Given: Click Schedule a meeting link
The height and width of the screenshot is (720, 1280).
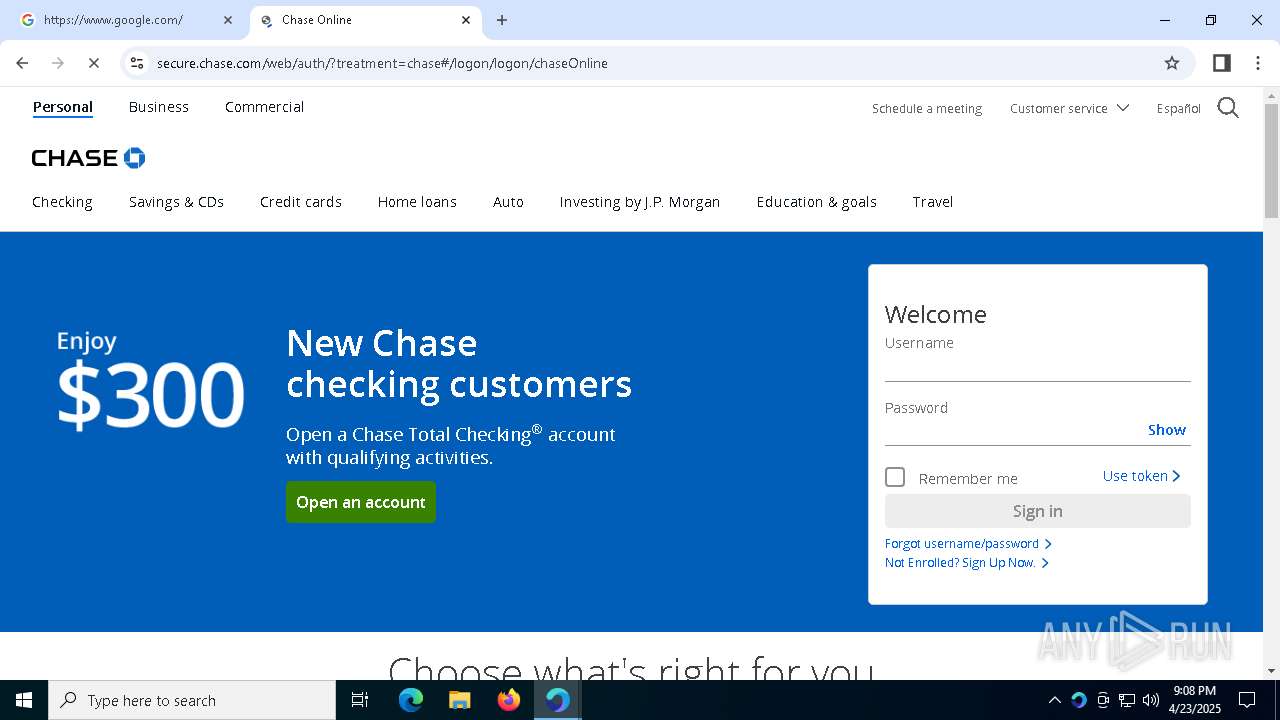Looking at the screenshot, I should (927, 109).
